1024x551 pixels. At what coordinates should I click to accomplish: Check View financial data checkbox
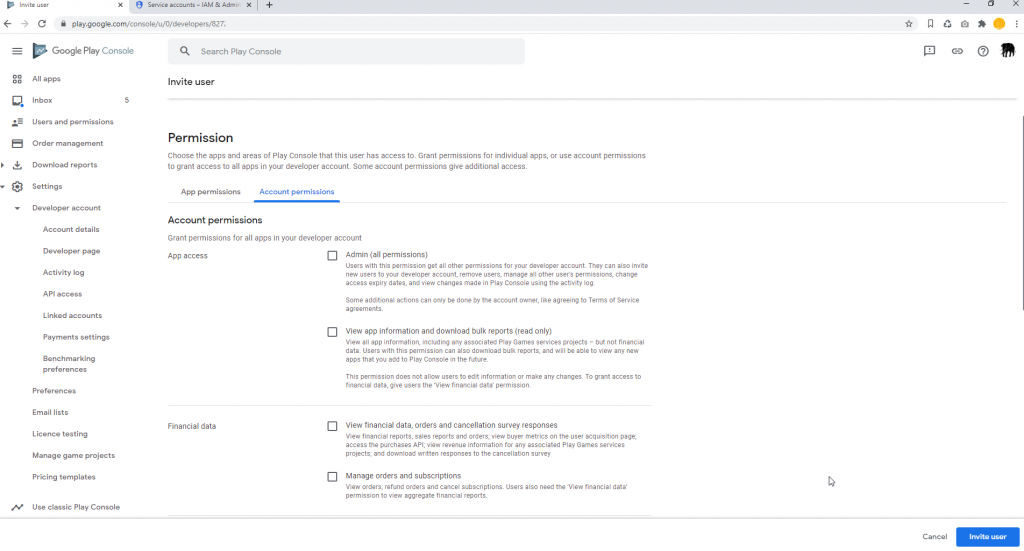click(x=332, y=426)
